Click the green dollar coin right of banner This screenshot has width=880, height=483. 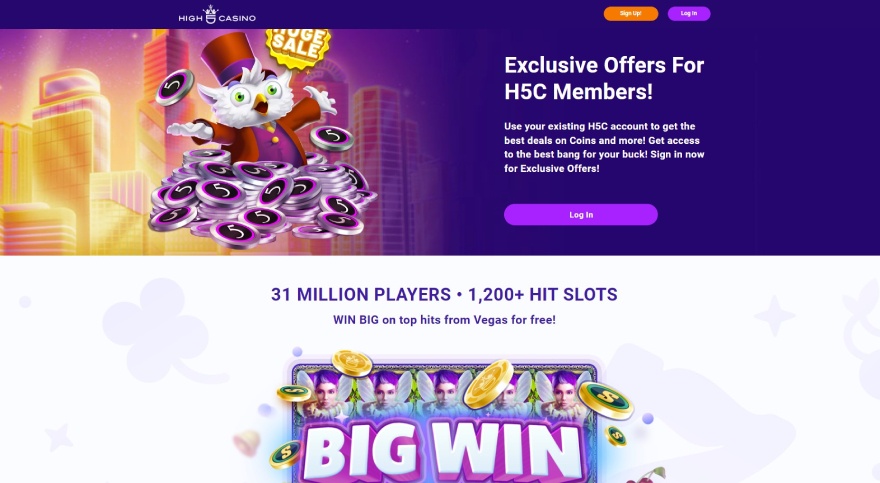coord(606,400)
